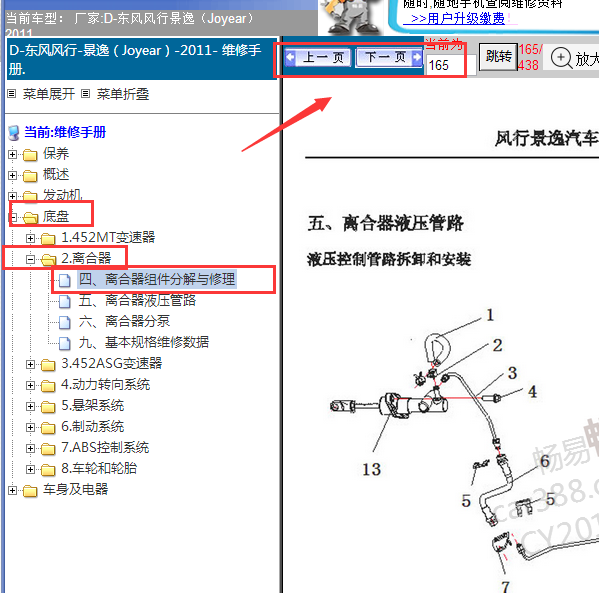Expand the 车身及电器 folder

point(12,490)
